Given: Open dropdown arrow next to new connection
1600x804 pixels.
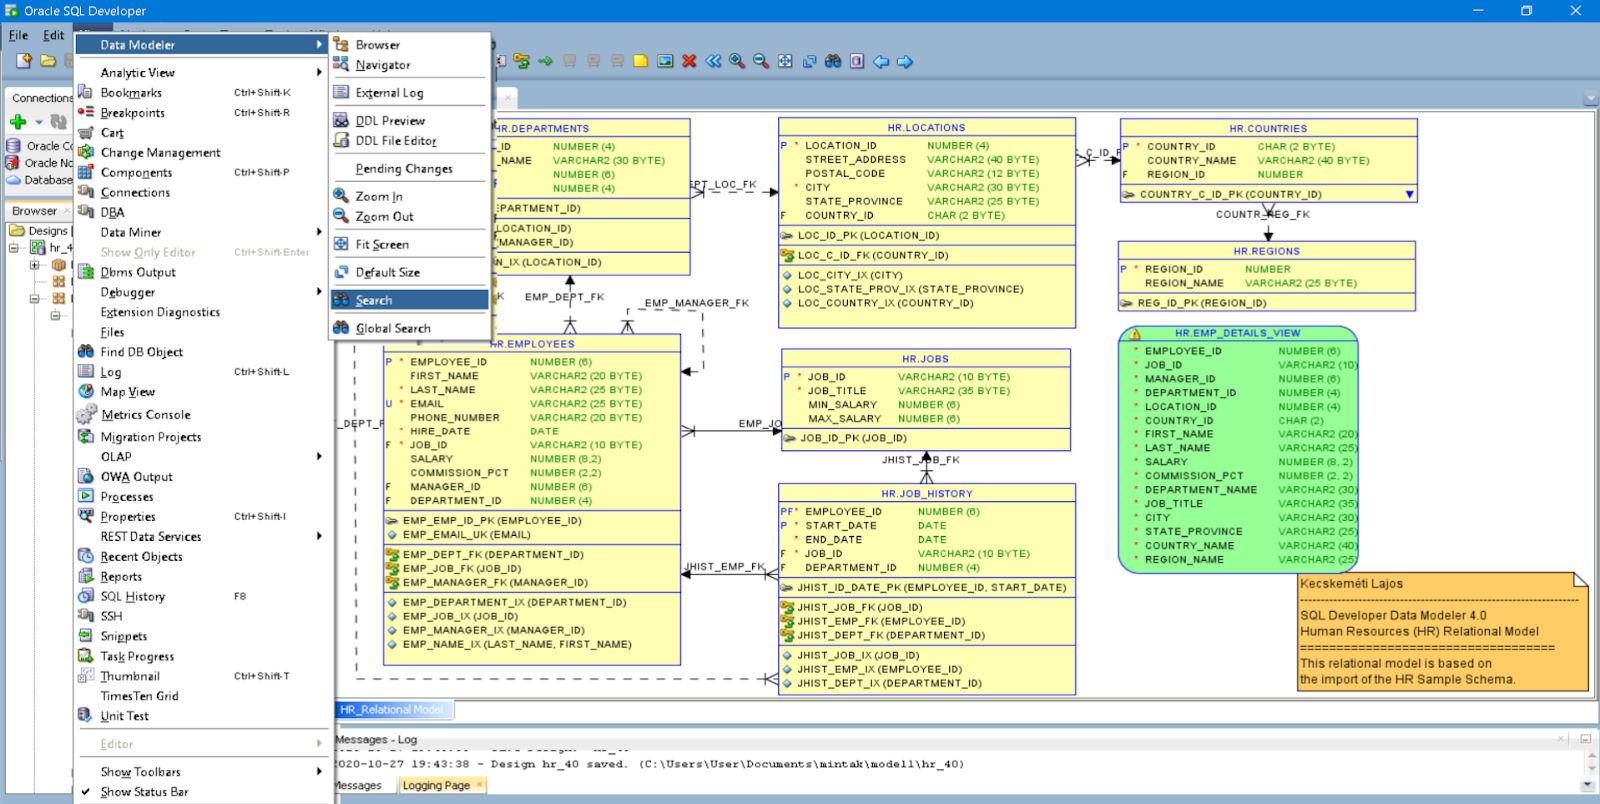Looking at the screenshot, I should 39,123.
